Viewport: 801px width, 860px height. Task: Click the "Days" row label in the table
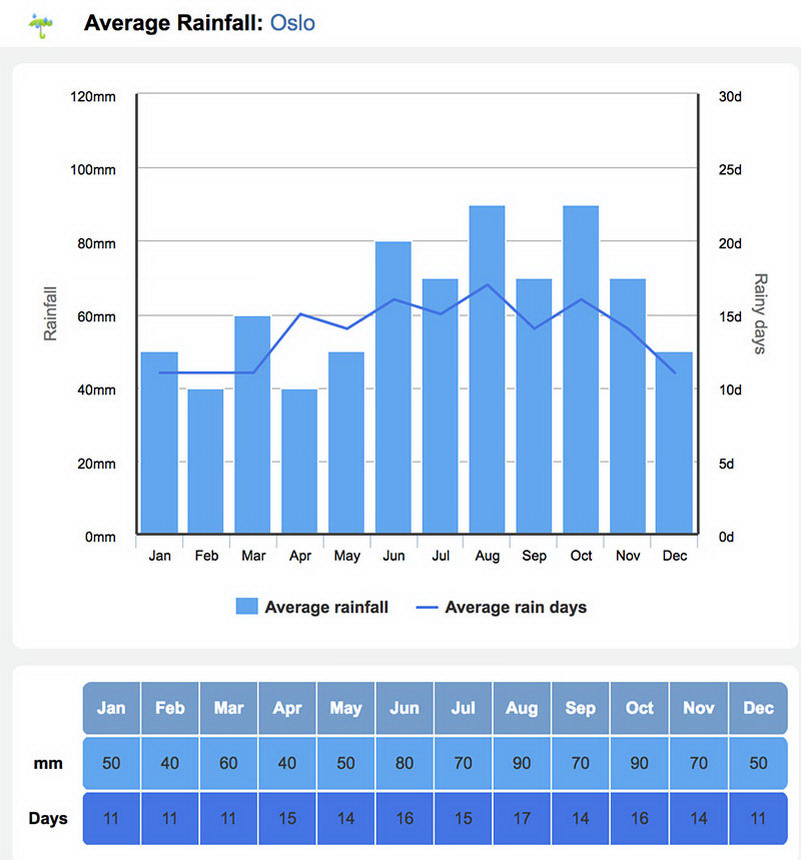[x=48, y=818]
